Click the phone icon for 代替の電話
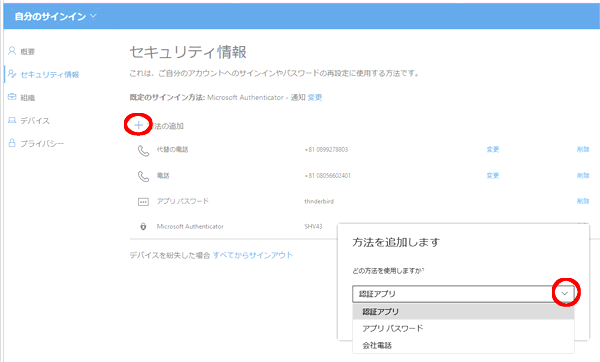This screenshot has height=362, width=600. (143, 150)
